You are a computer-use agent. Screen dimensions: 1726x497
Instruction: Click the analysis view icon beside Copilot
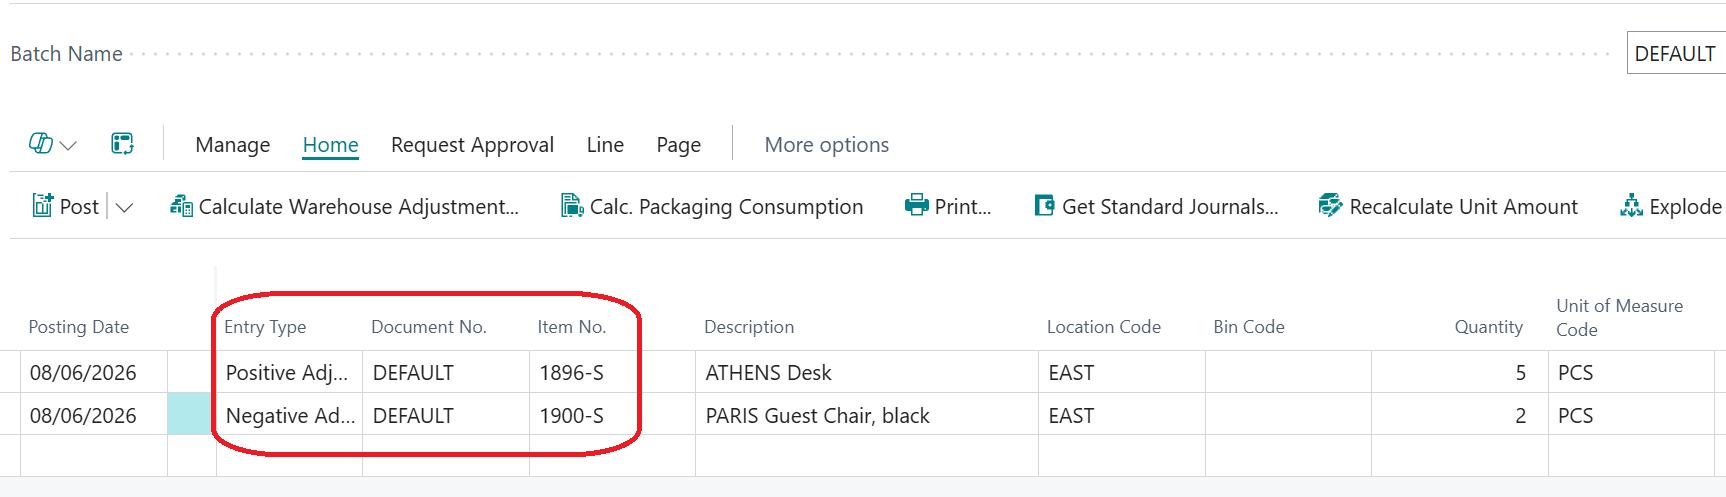[122, 144]
